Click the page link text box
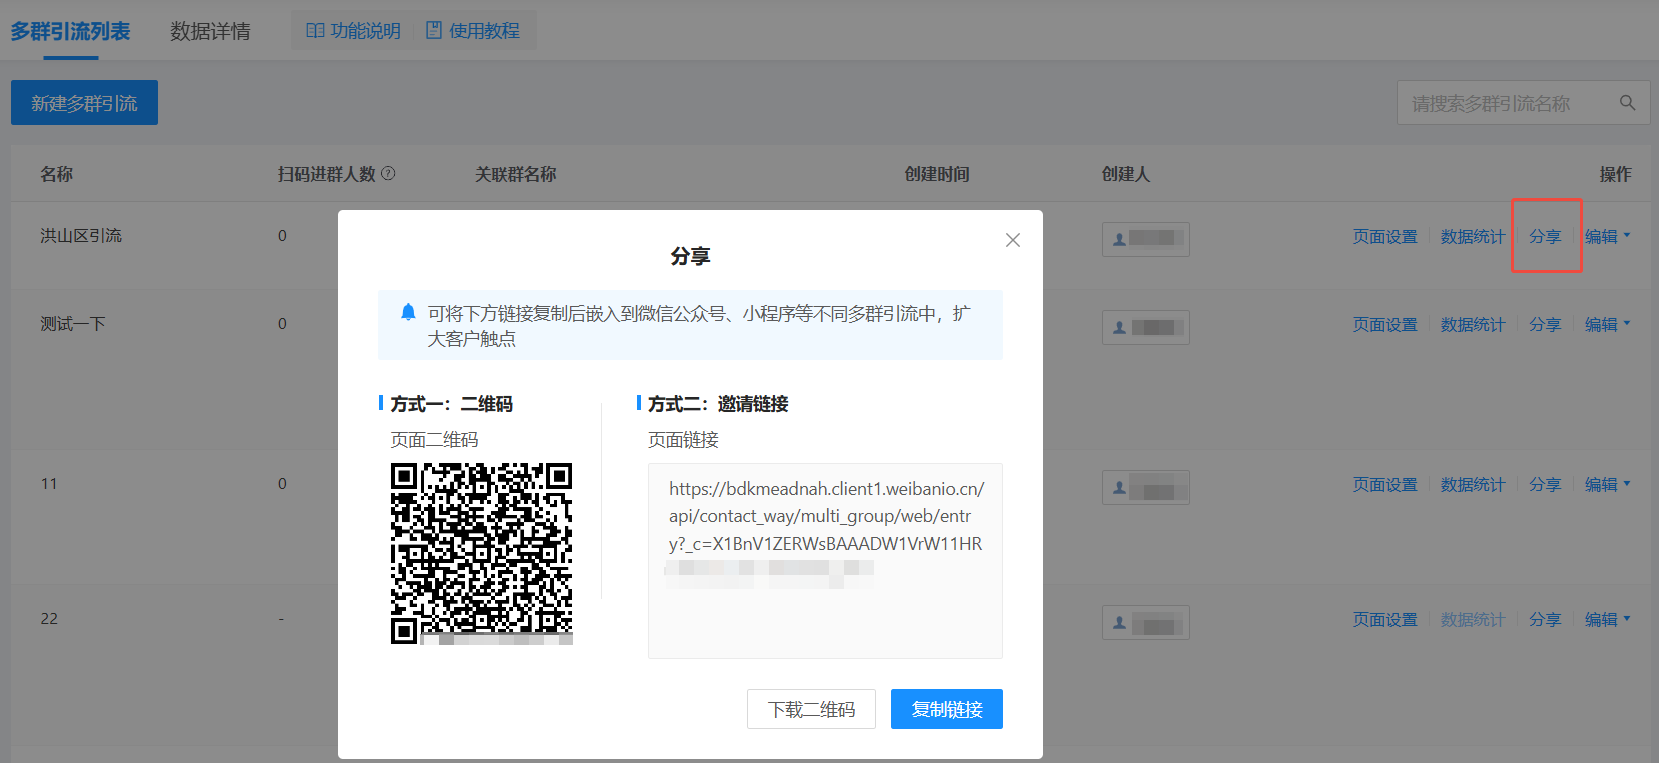 (x=825, y=560)
